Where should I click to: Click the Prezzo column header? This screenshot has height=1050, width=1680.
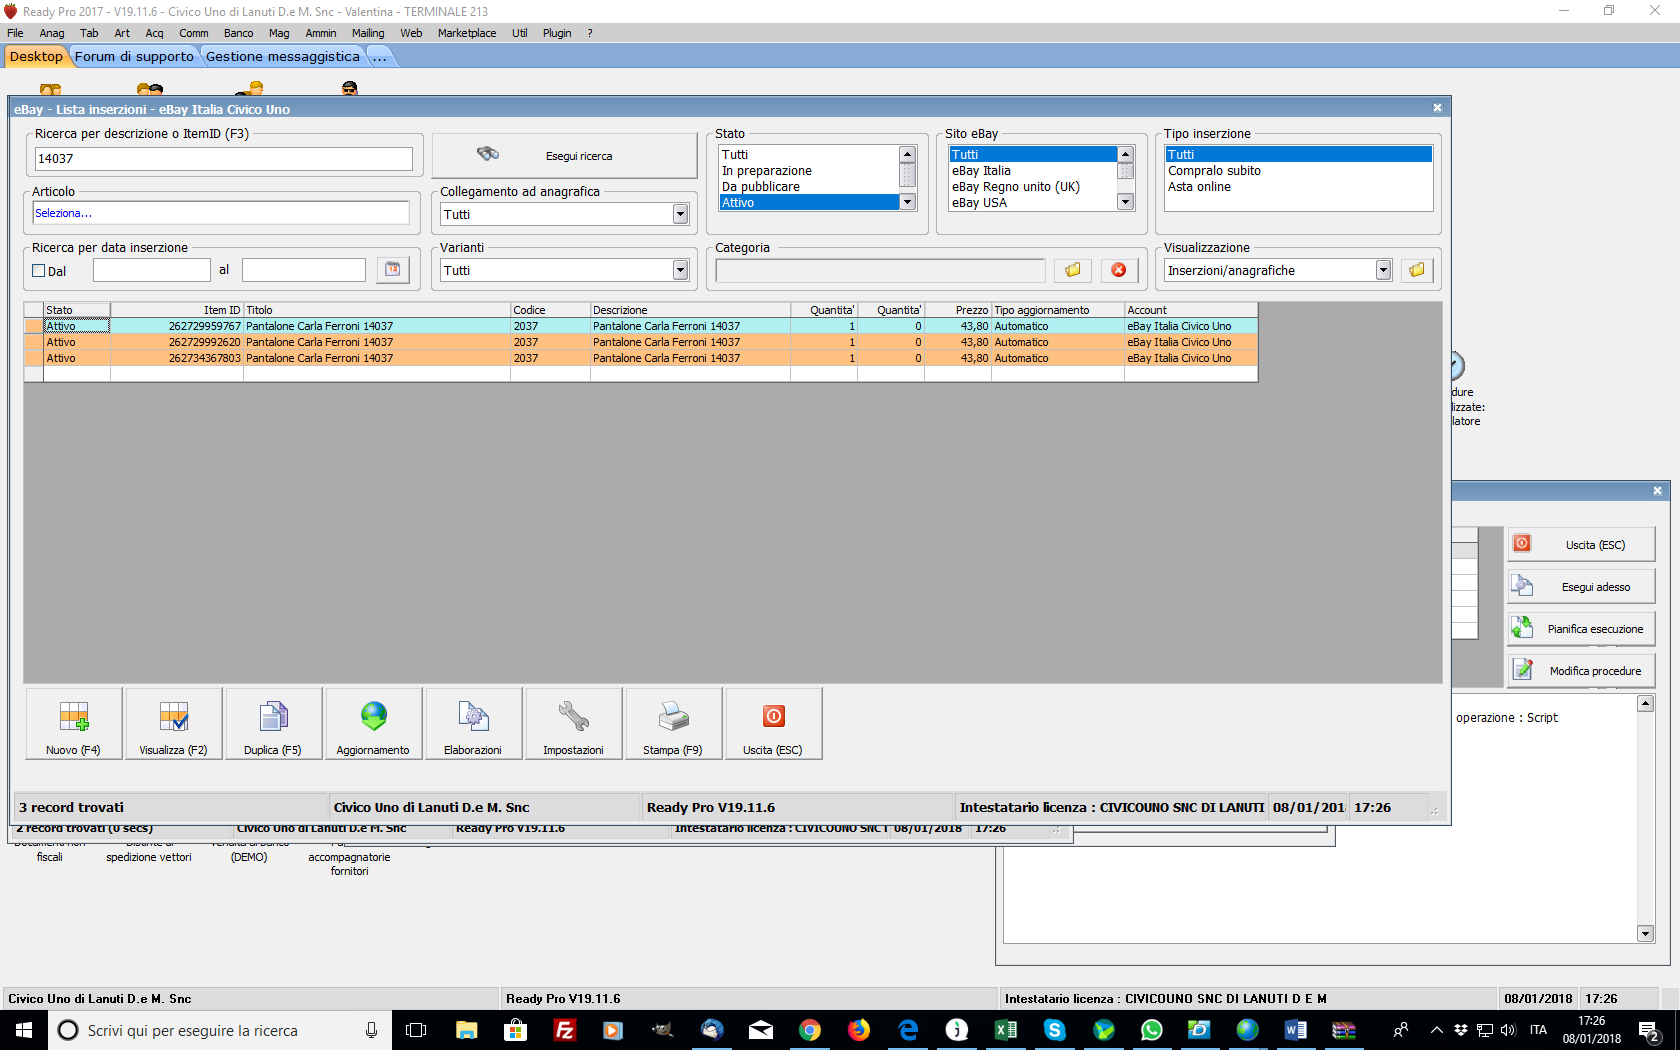point(958,310)
